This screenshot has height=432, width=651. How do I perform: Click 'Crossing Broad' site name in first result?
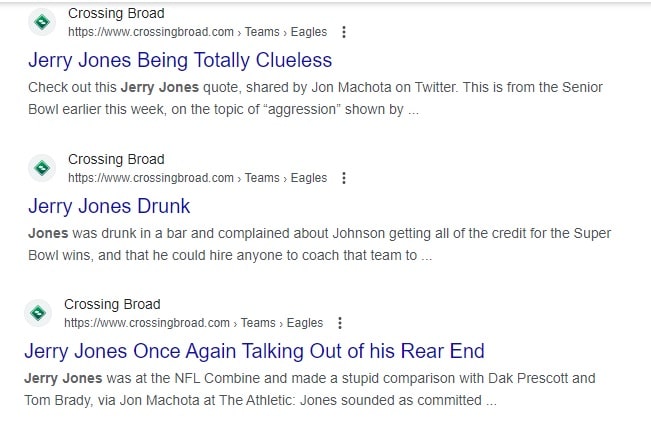(116, 14)
